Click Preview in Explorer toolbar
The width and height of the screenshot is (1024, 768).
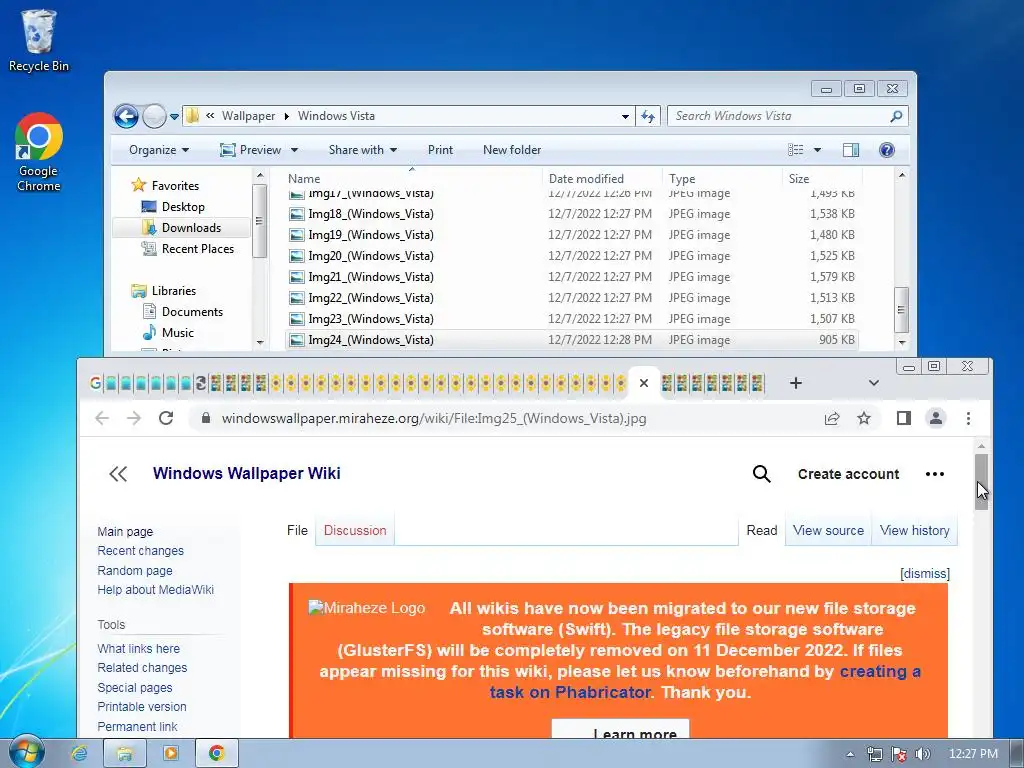pyautogui.click(x=251, y=150)
